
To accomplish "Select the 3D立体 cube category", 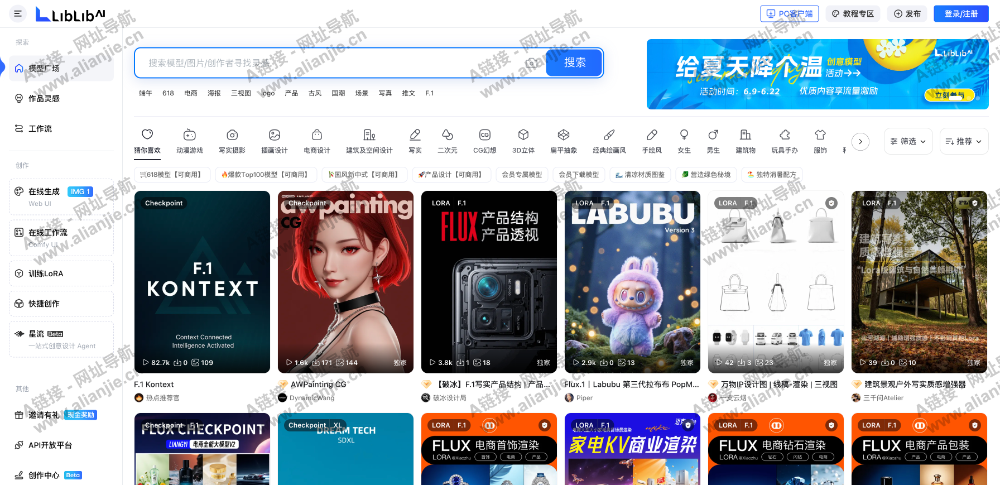I will click(523, 141).
